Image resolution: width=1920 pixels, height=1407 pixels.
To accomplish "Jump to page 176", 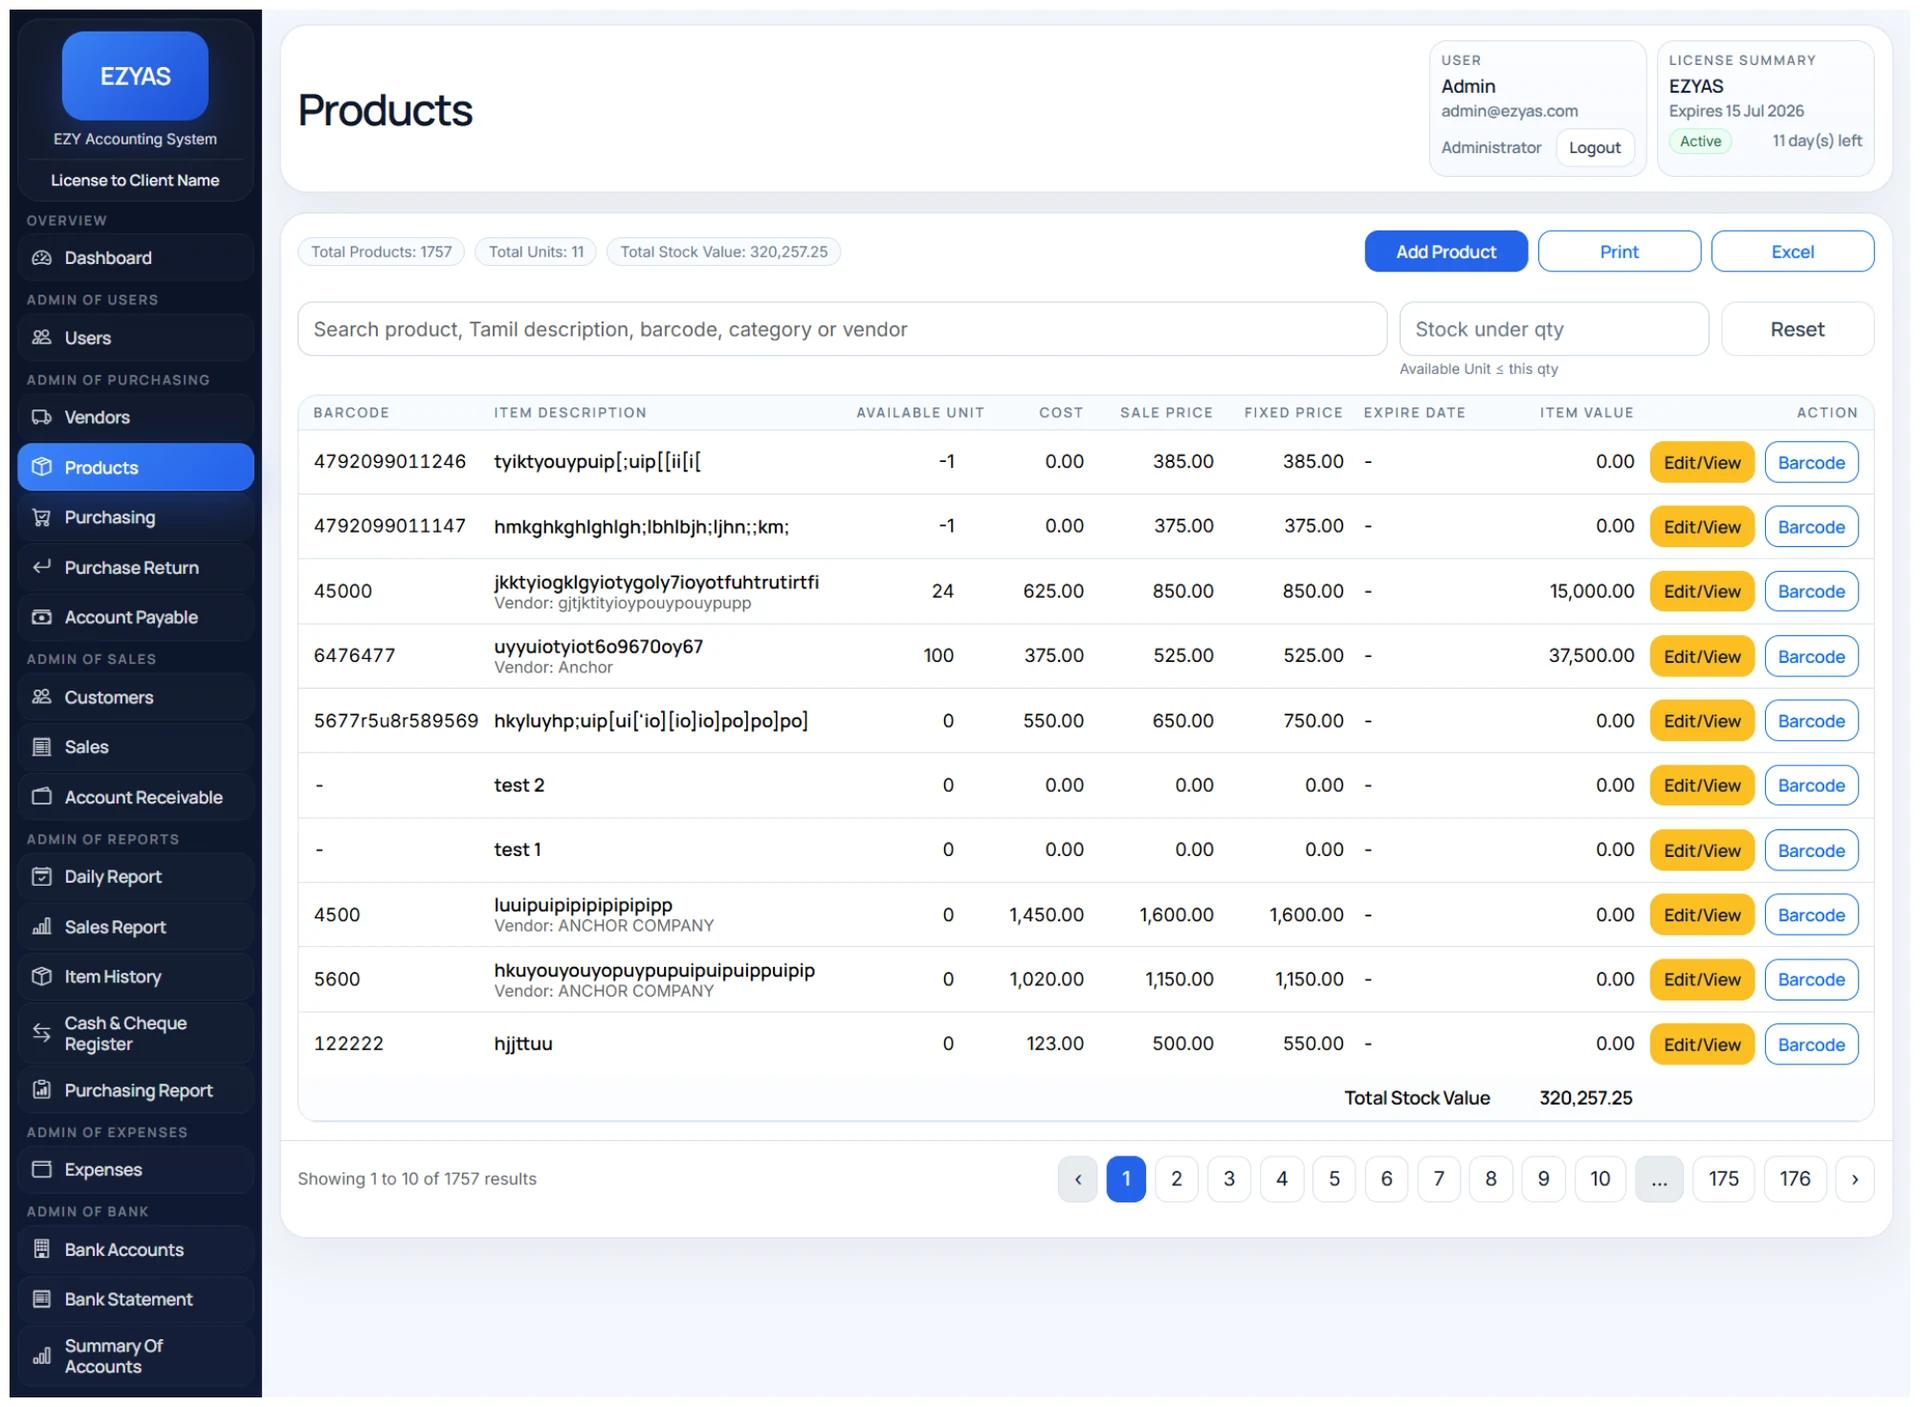I will pos(1795,1180).
